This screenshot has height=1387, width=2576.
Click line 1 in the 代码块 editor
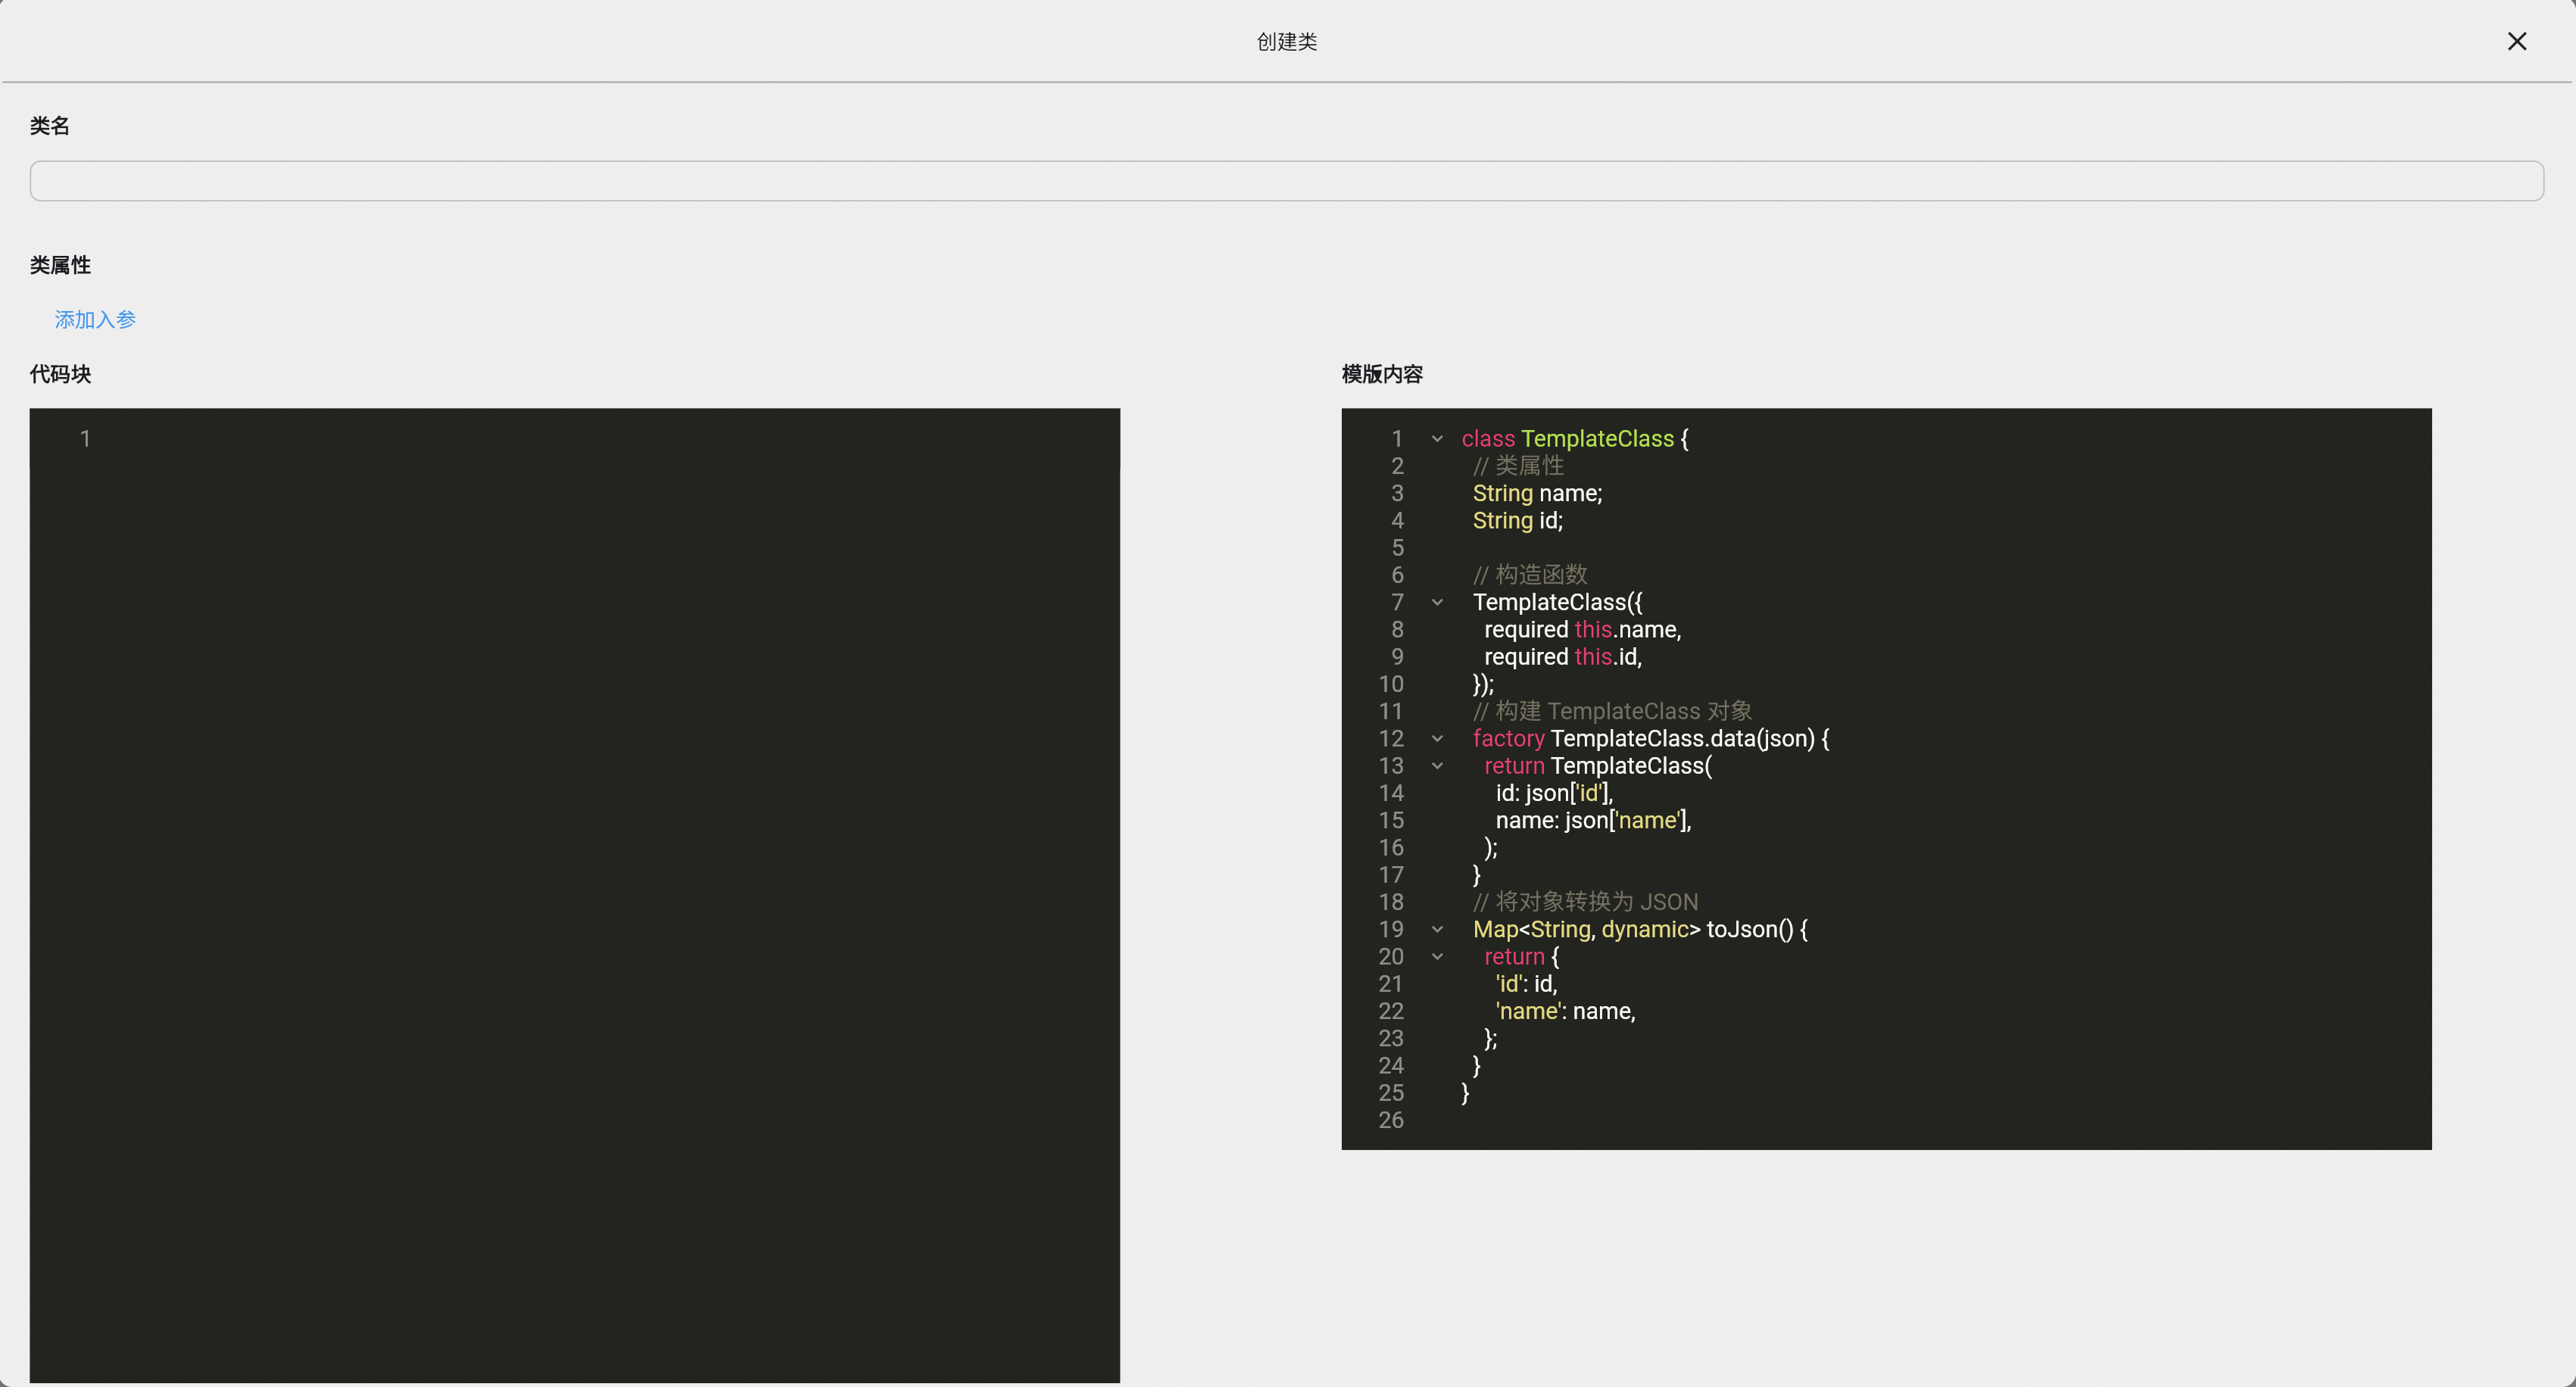(x=600, y=439)
